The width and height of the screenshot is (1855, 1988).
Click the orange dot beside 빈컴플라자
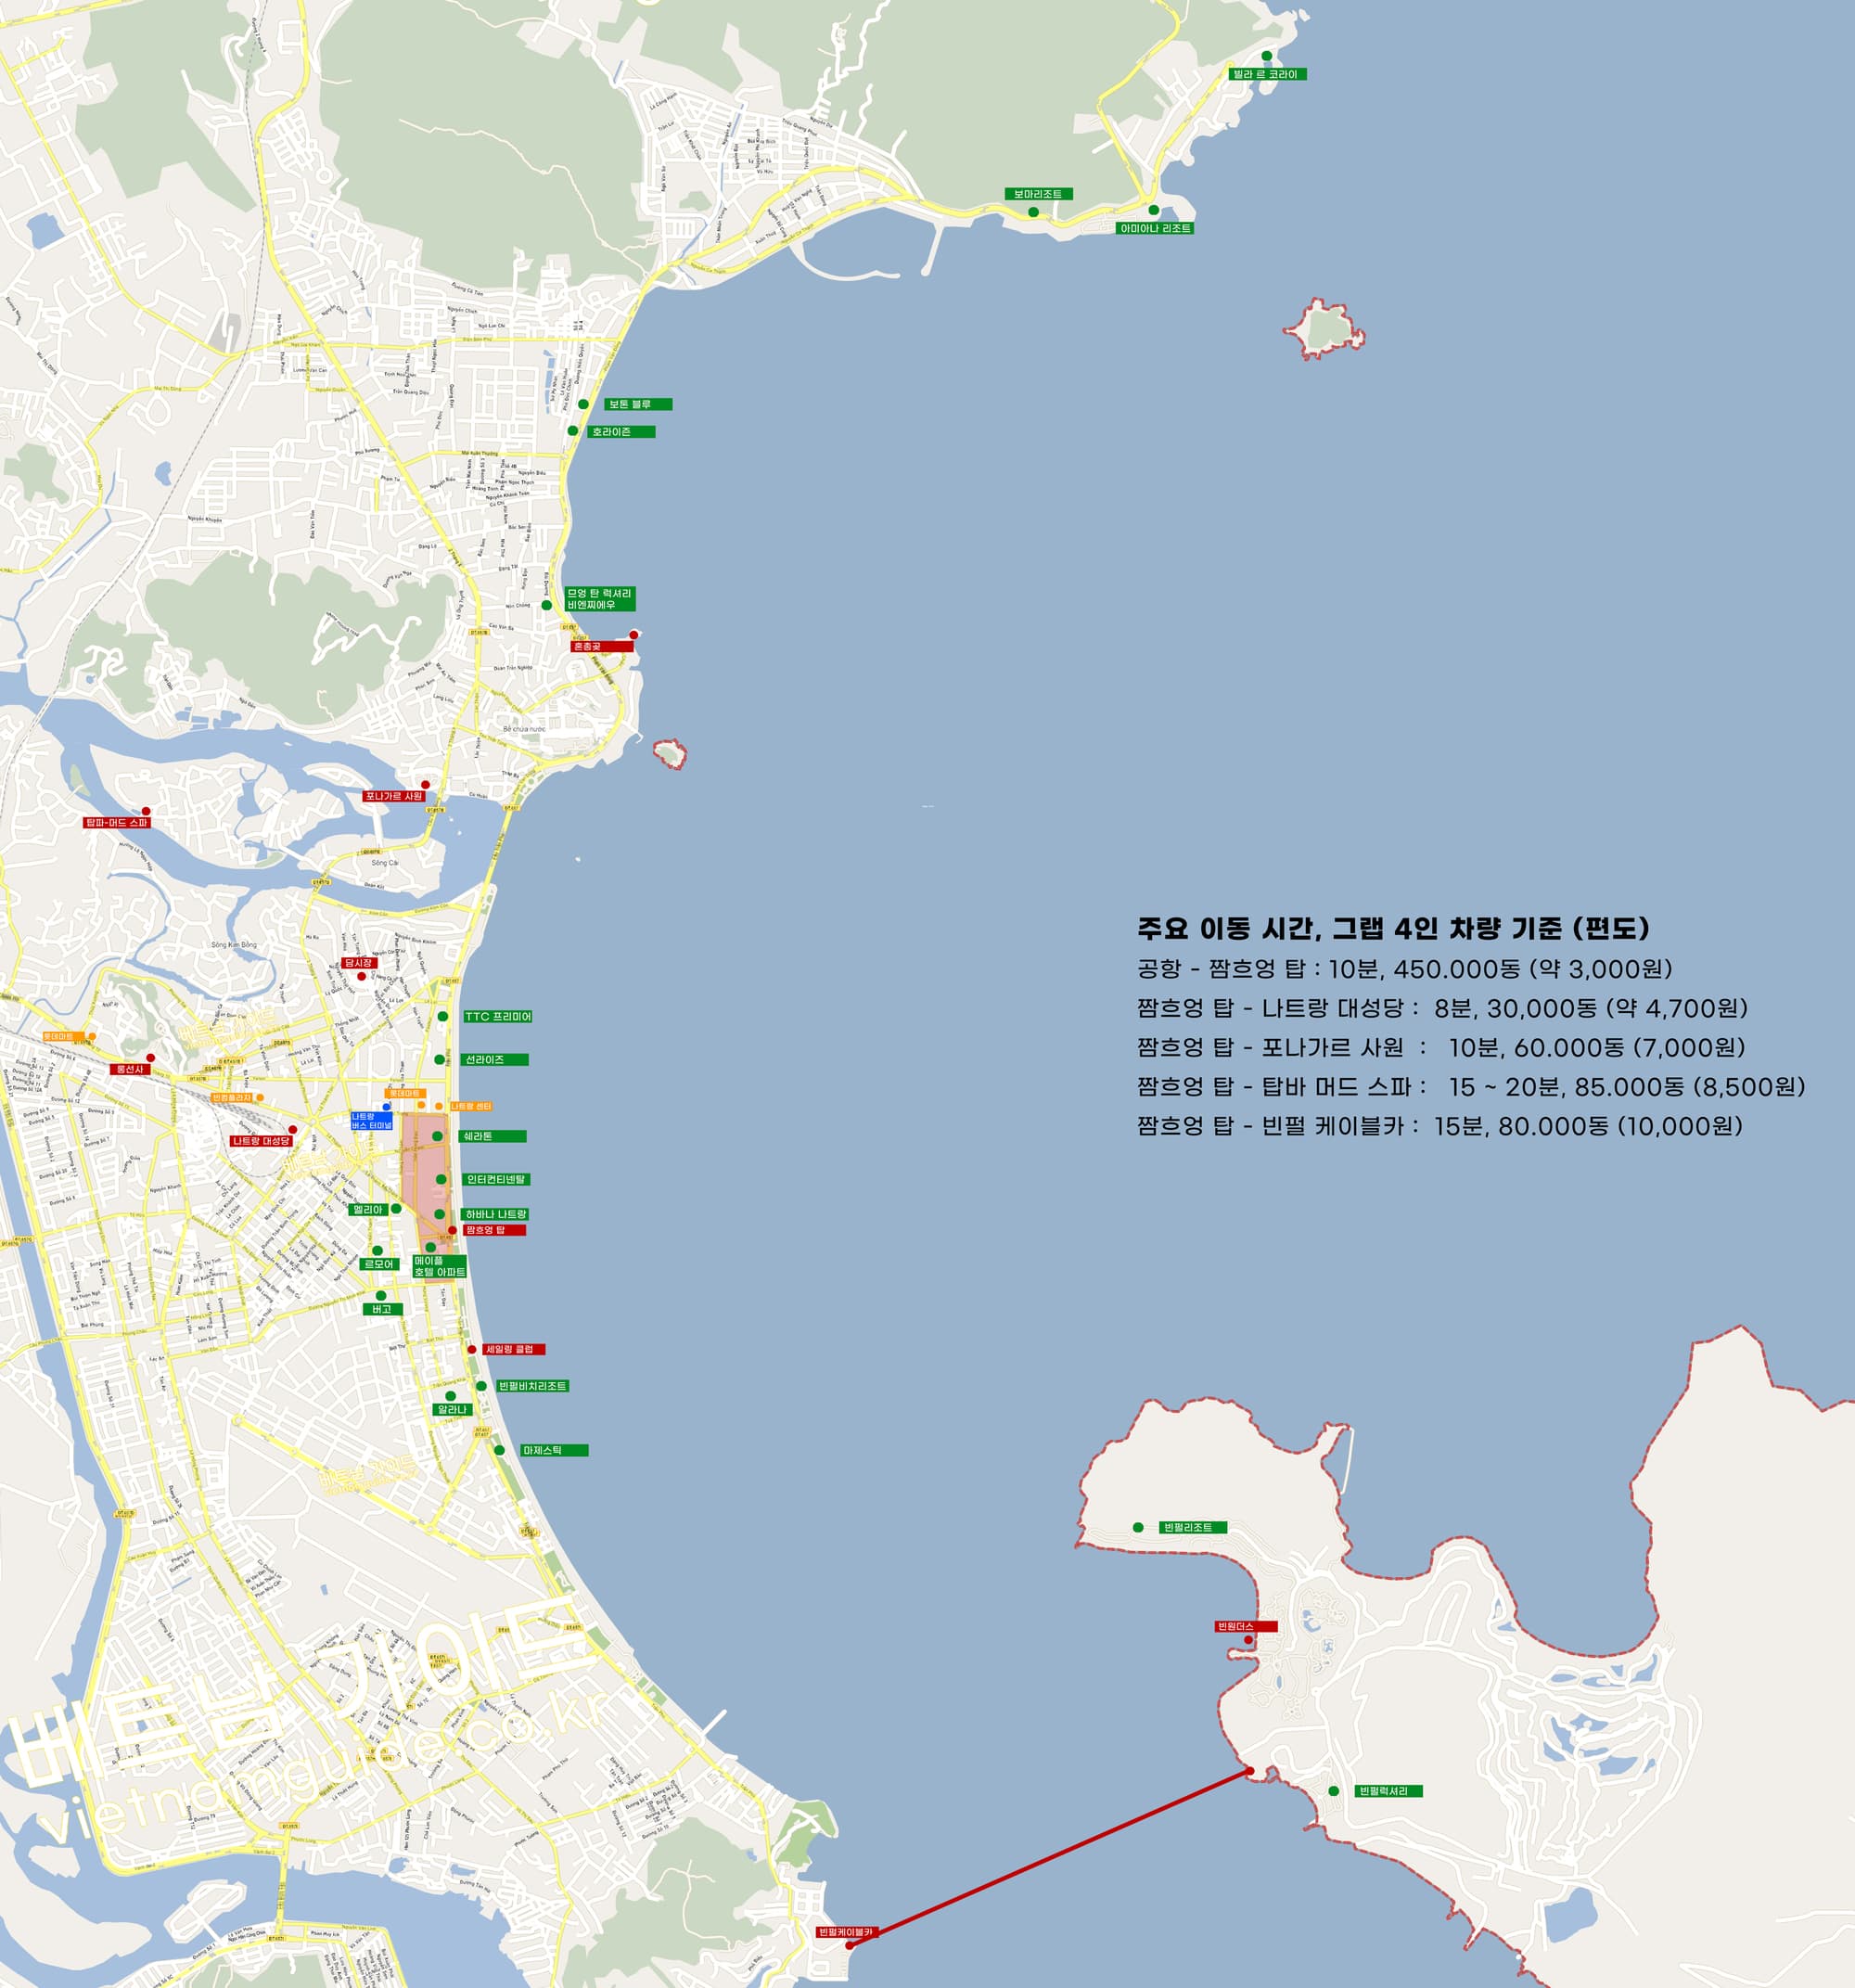click(x=260, y=1097)
